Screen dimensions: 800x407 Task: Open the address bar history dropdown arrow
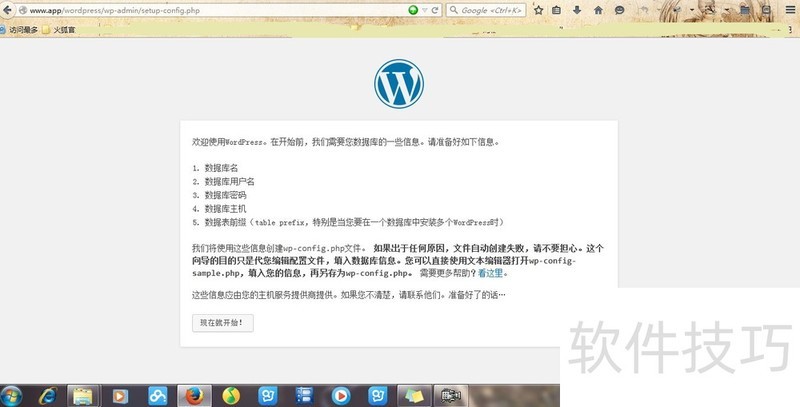pos(424,10)
